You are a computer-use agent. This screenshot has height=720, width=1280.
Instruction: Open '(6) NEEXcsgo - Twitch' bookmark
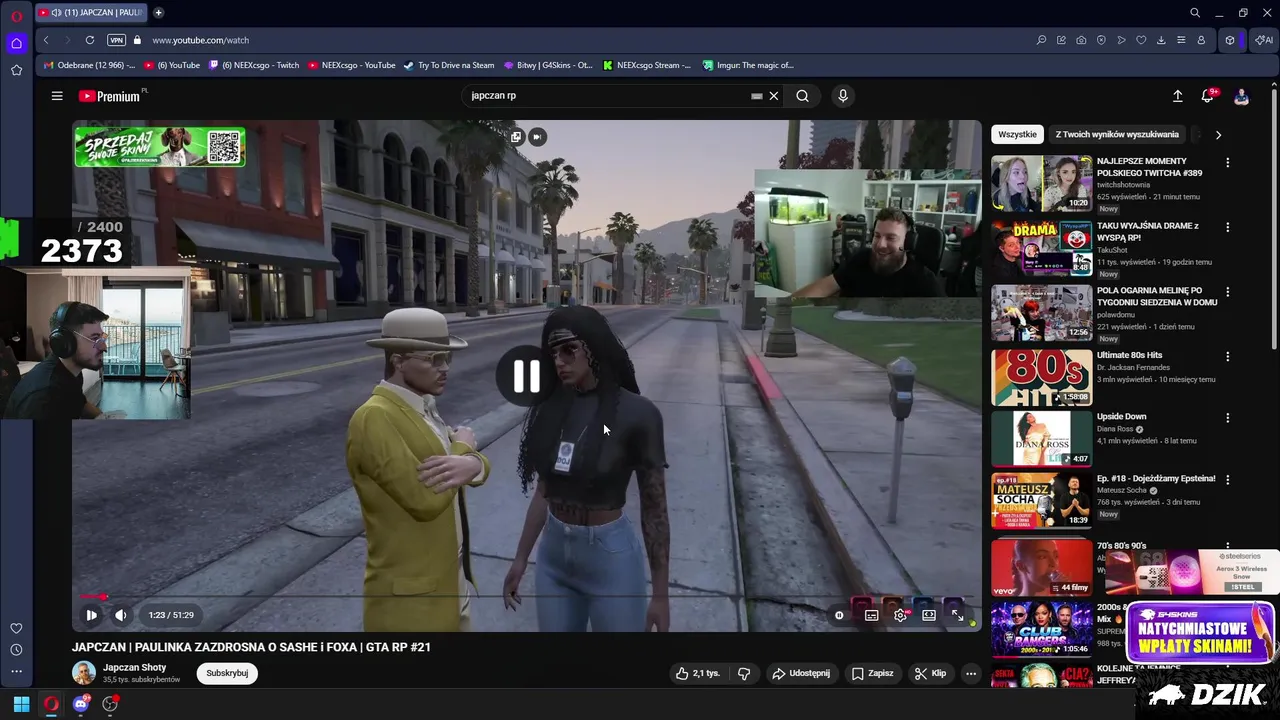[x=254, y=65]
